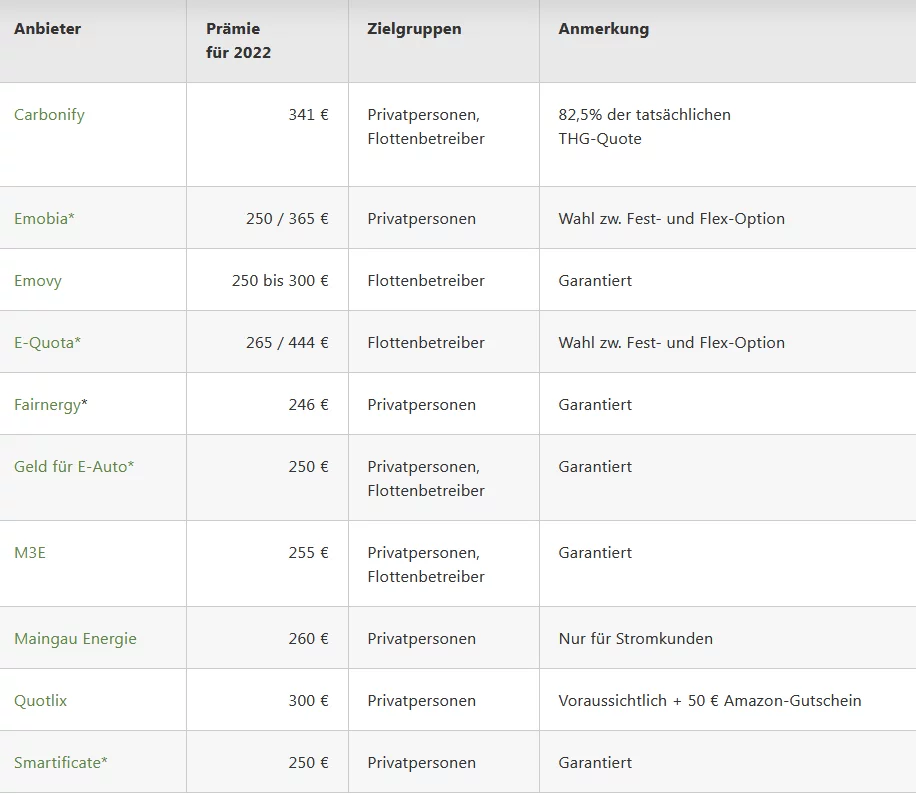Select the Voraussichtlich + 50 € Amazon-Gutschein note

[x=710, y=701]
